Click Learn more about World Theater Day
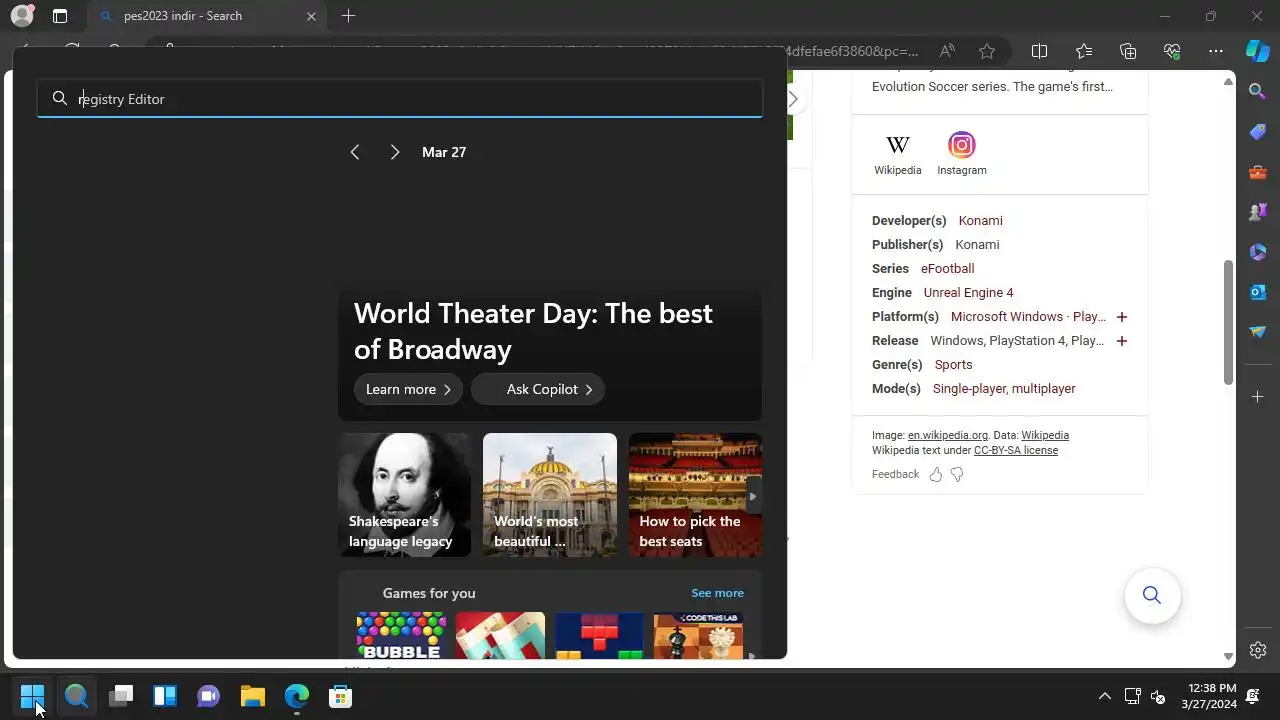This screenshot has width=1280, height=720. tap(408, 389)
